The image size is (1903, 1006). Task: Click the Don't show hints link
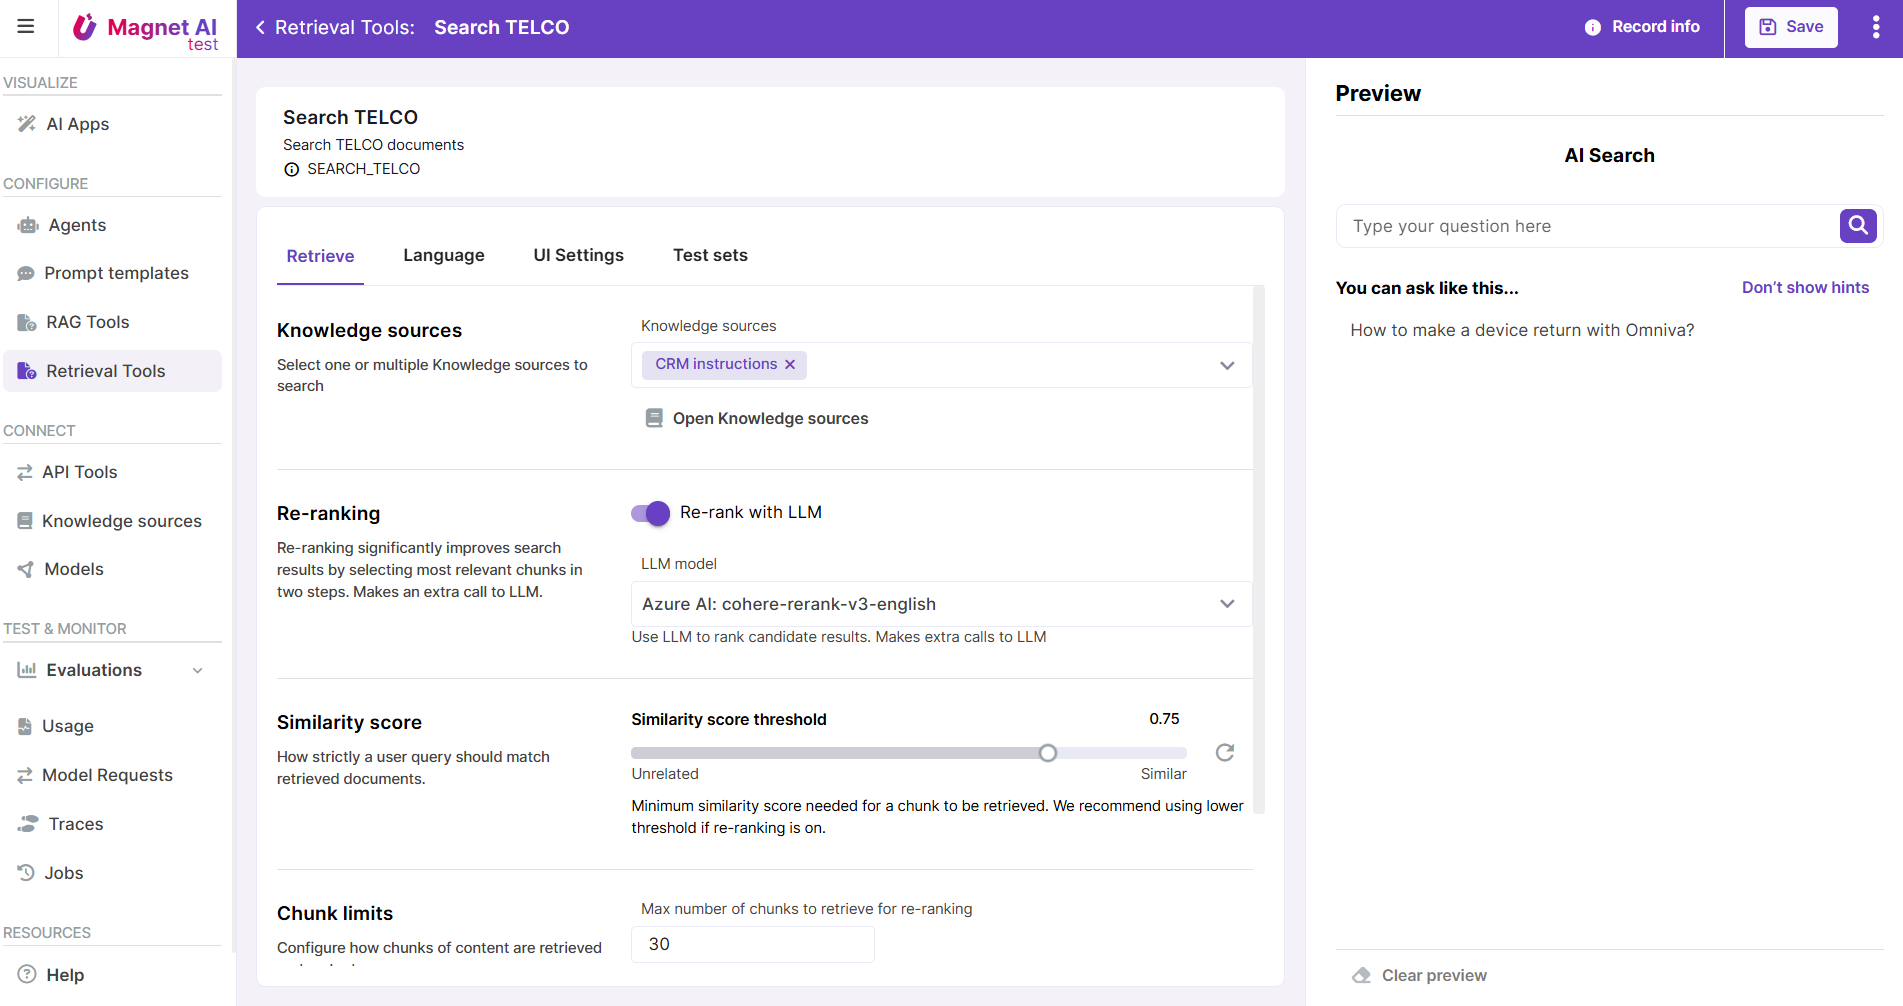[x=1804, y=288]
